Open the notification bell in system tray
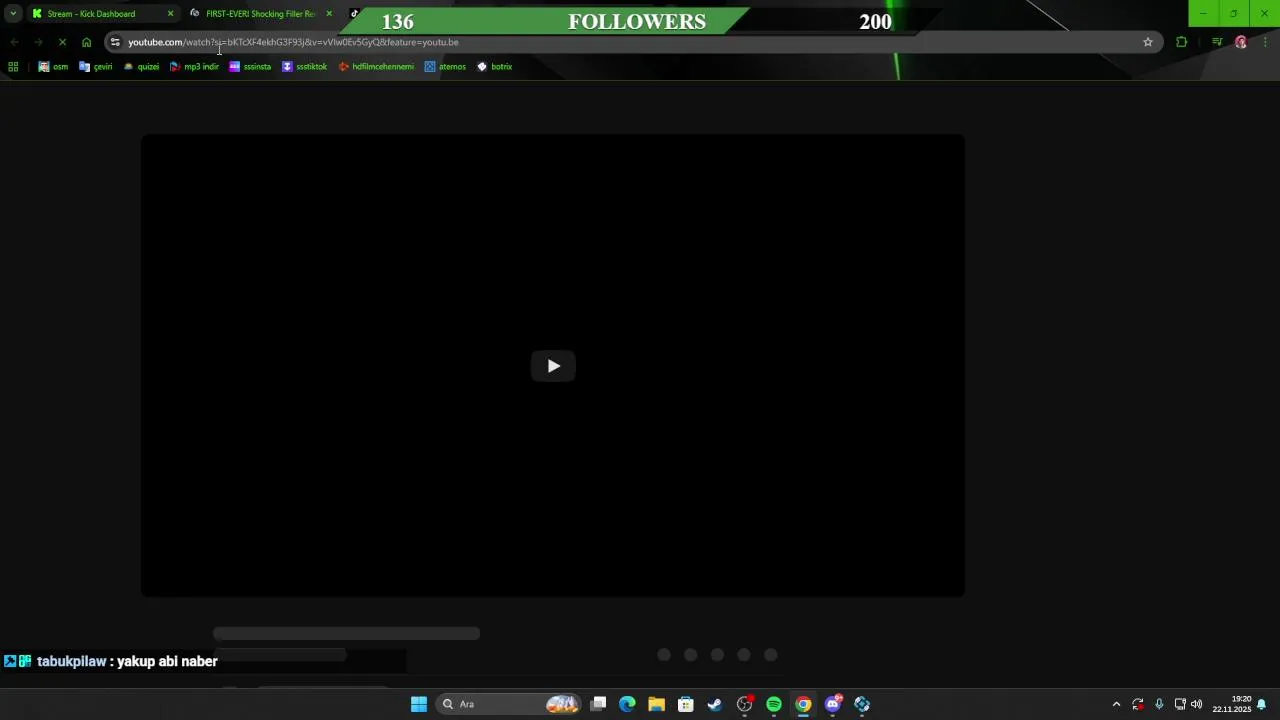This screenshot has width=1280, height=720. [1262, 704]
